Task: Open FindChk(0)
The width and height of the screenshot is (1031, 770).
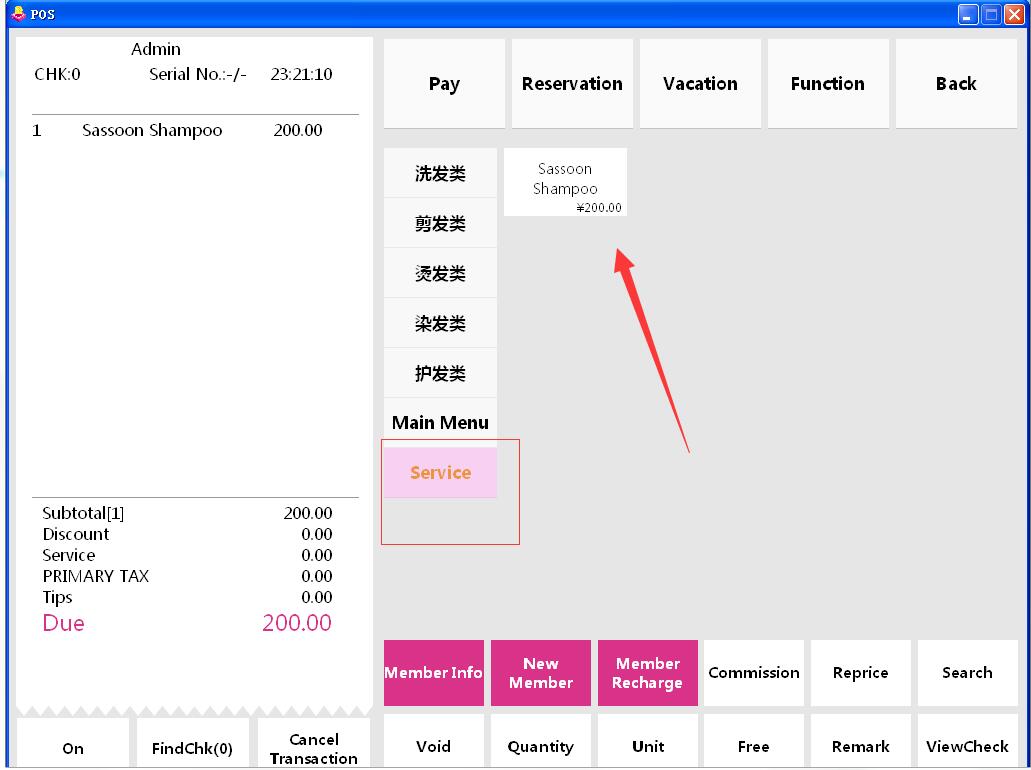Action: coord(192,744)
